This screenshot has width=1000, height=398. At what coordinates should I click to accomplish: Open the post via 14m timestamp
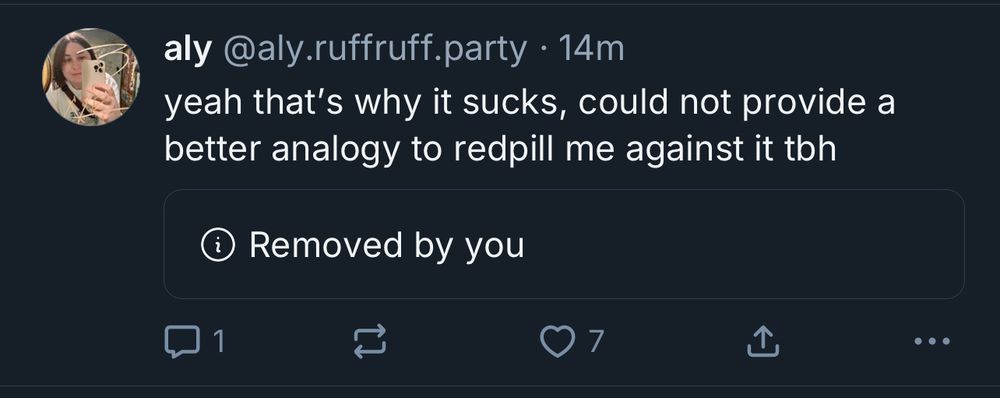click(591, 49)
